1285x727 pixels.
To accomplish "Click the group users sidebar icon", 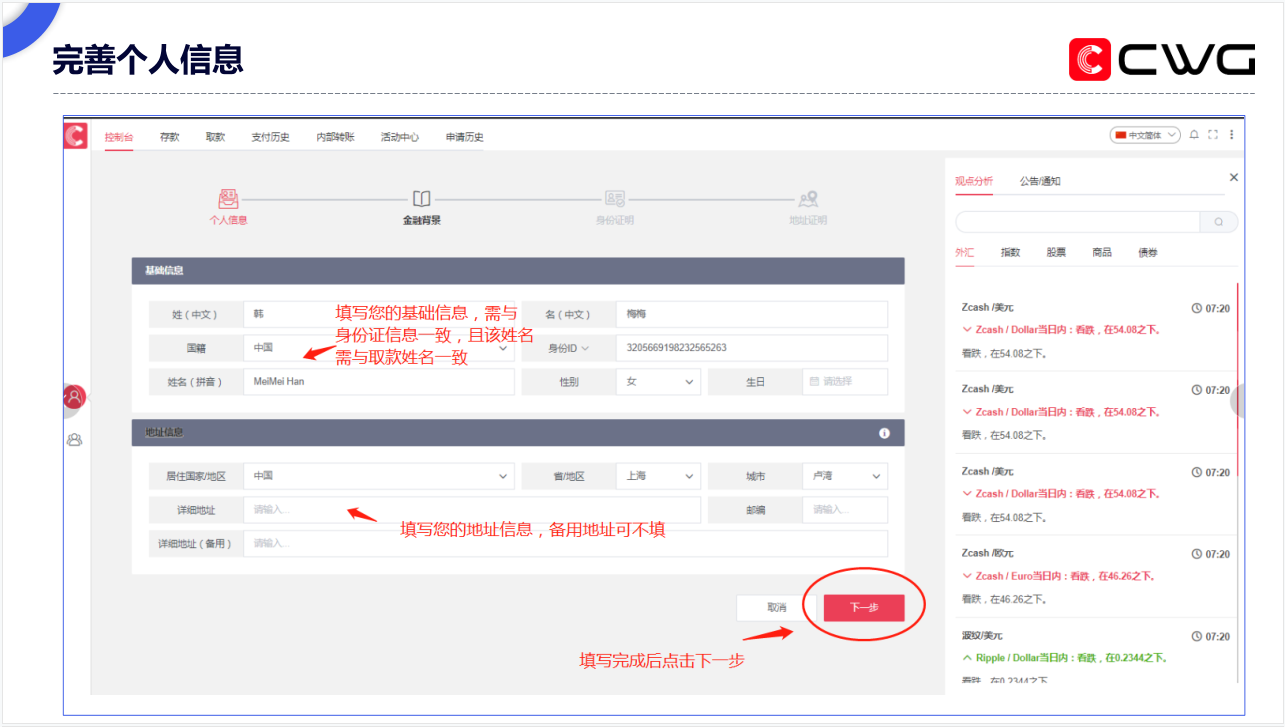I will pyautogui.click(x=74, y=439).
